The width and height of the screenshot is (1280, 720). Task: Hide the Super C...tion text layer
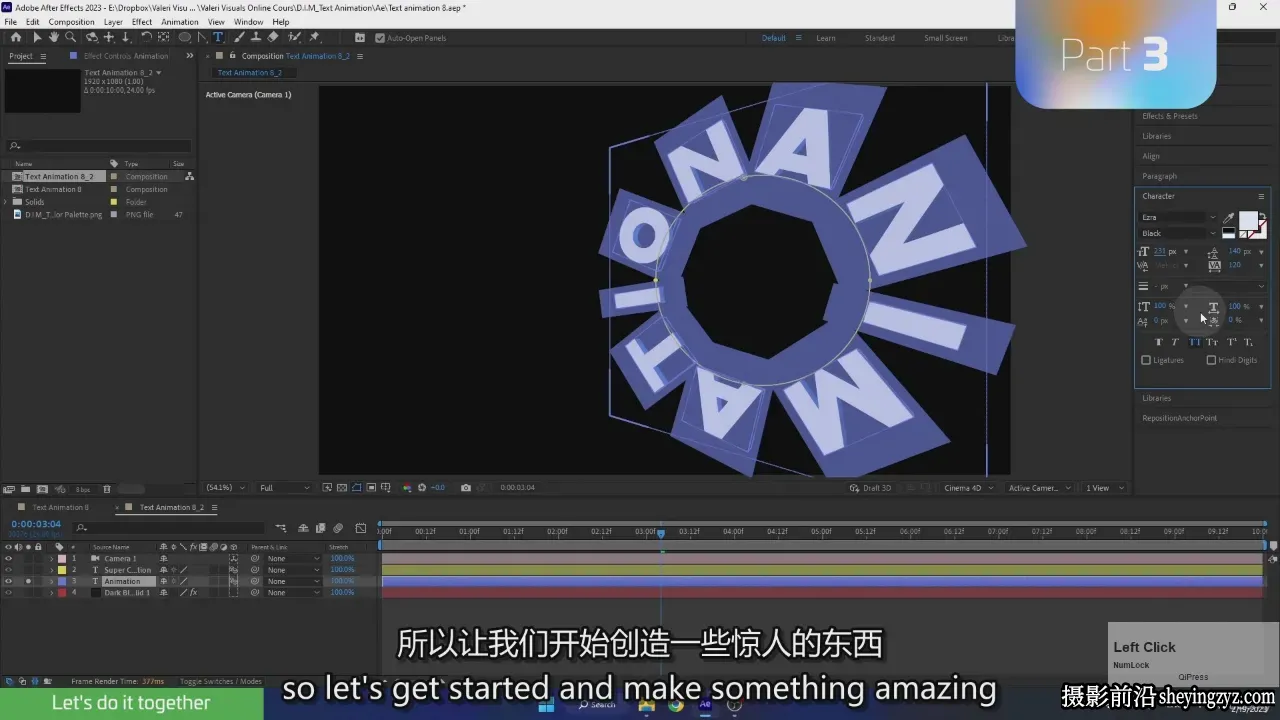coord(8,570)
